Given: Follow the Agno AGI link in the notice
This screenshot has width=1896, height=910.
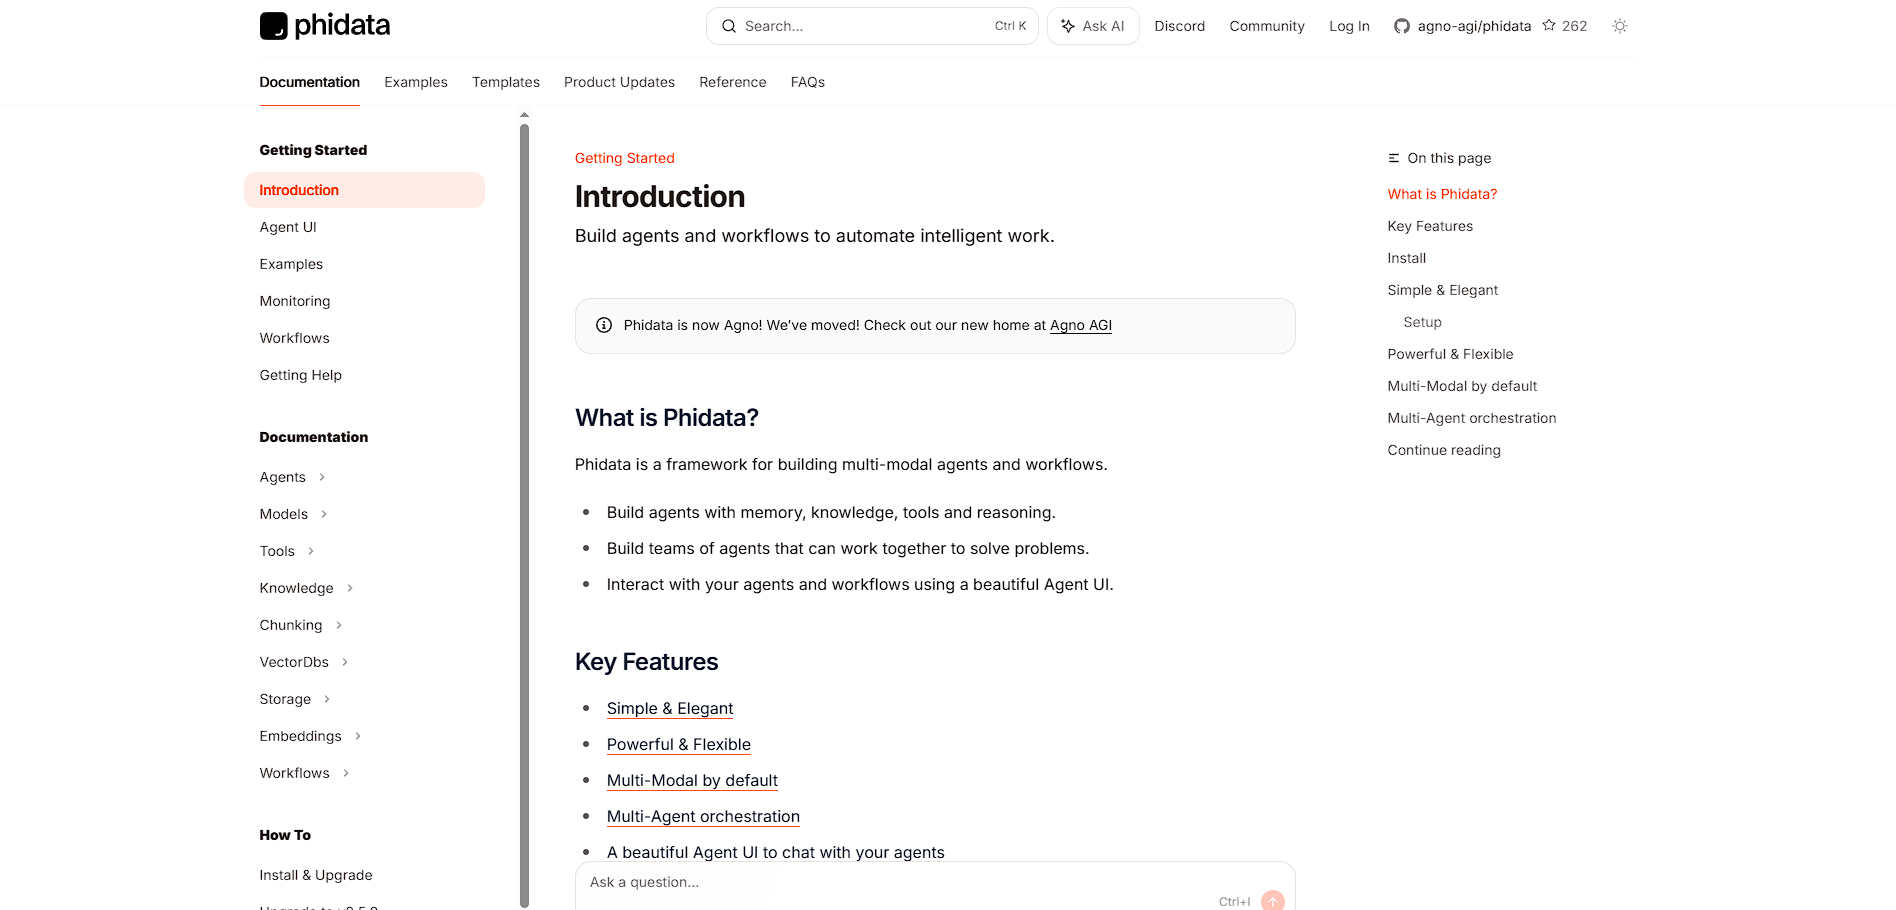Looking at the screenshot, I should click(1081, 325).
